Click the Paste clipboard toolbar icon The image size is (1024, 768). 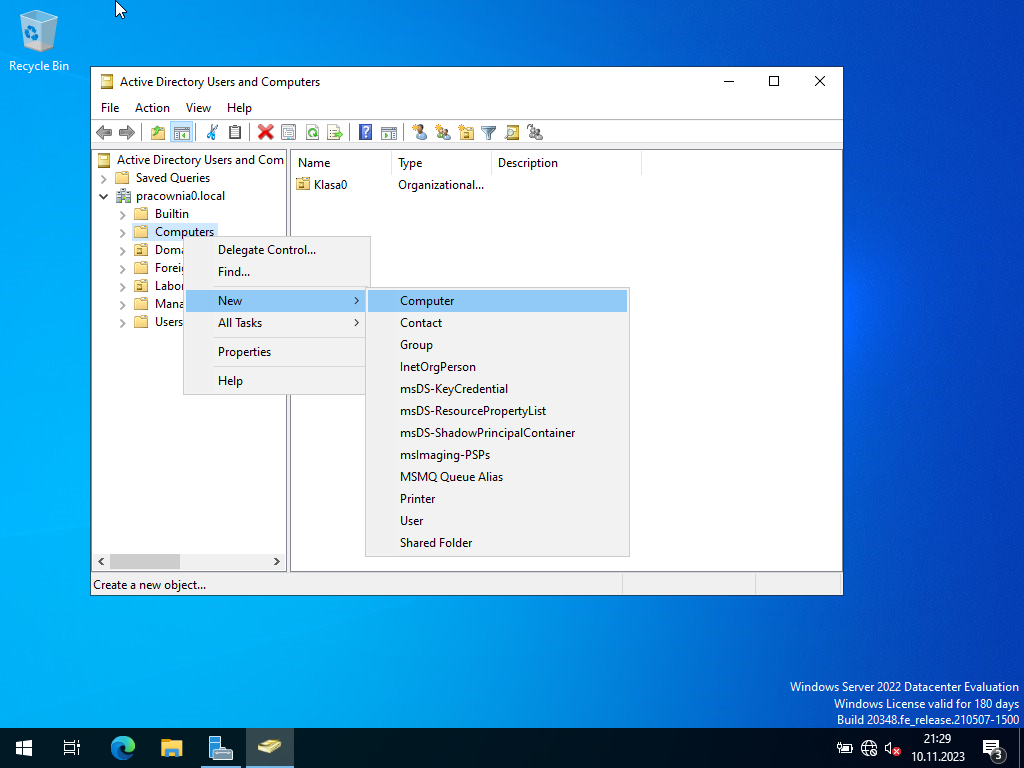(x=234, y=133)
